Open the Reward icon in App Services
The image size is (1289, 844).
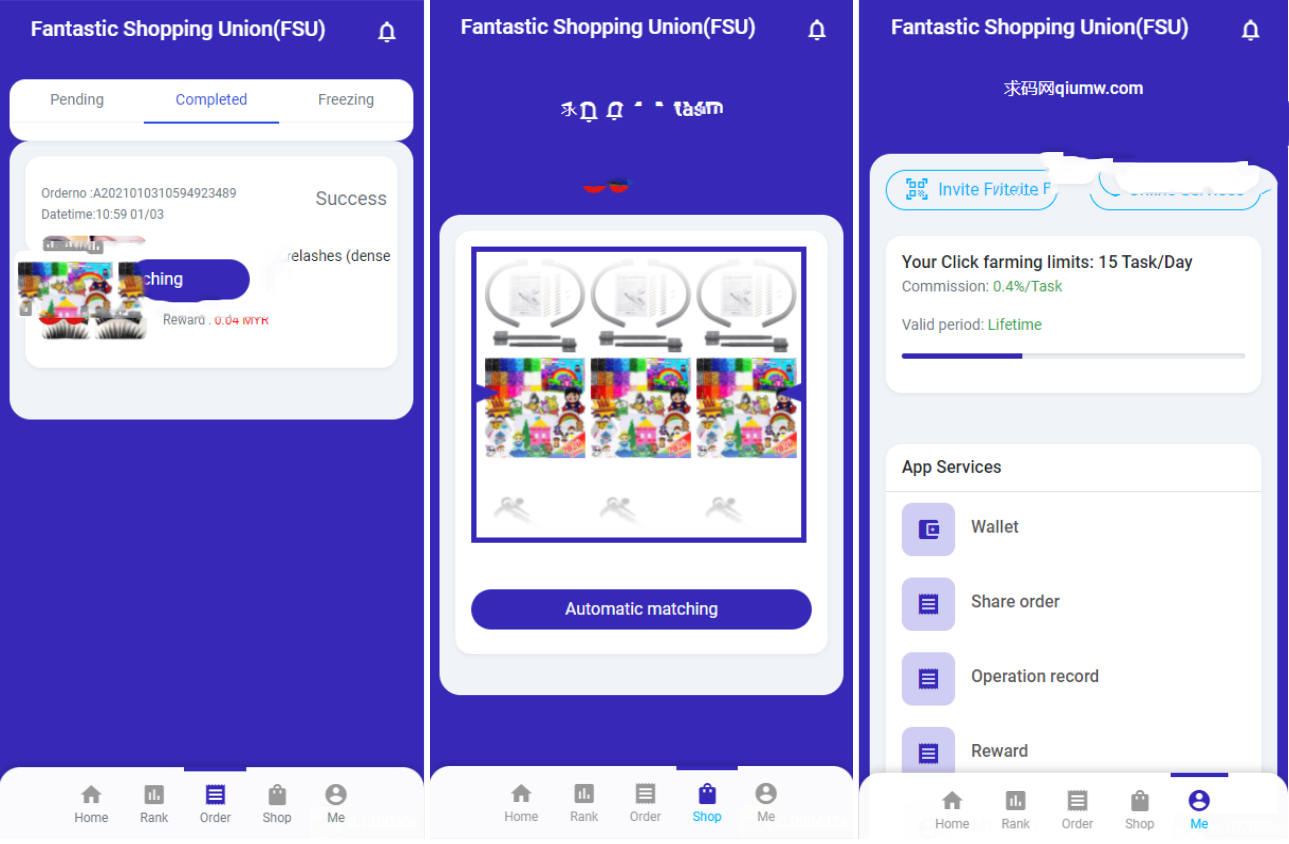(x=928, y=753)
